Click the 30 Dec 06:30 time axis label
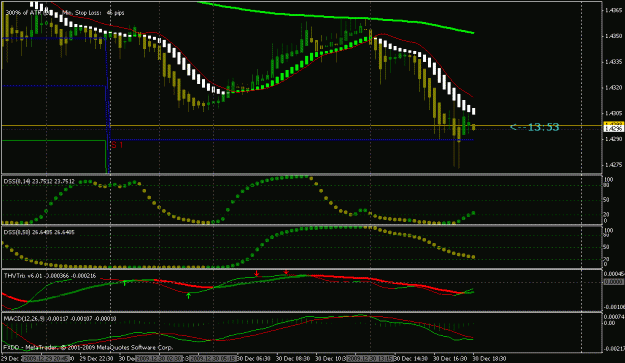Screen dimensions: 625x363 coord(254,358)
